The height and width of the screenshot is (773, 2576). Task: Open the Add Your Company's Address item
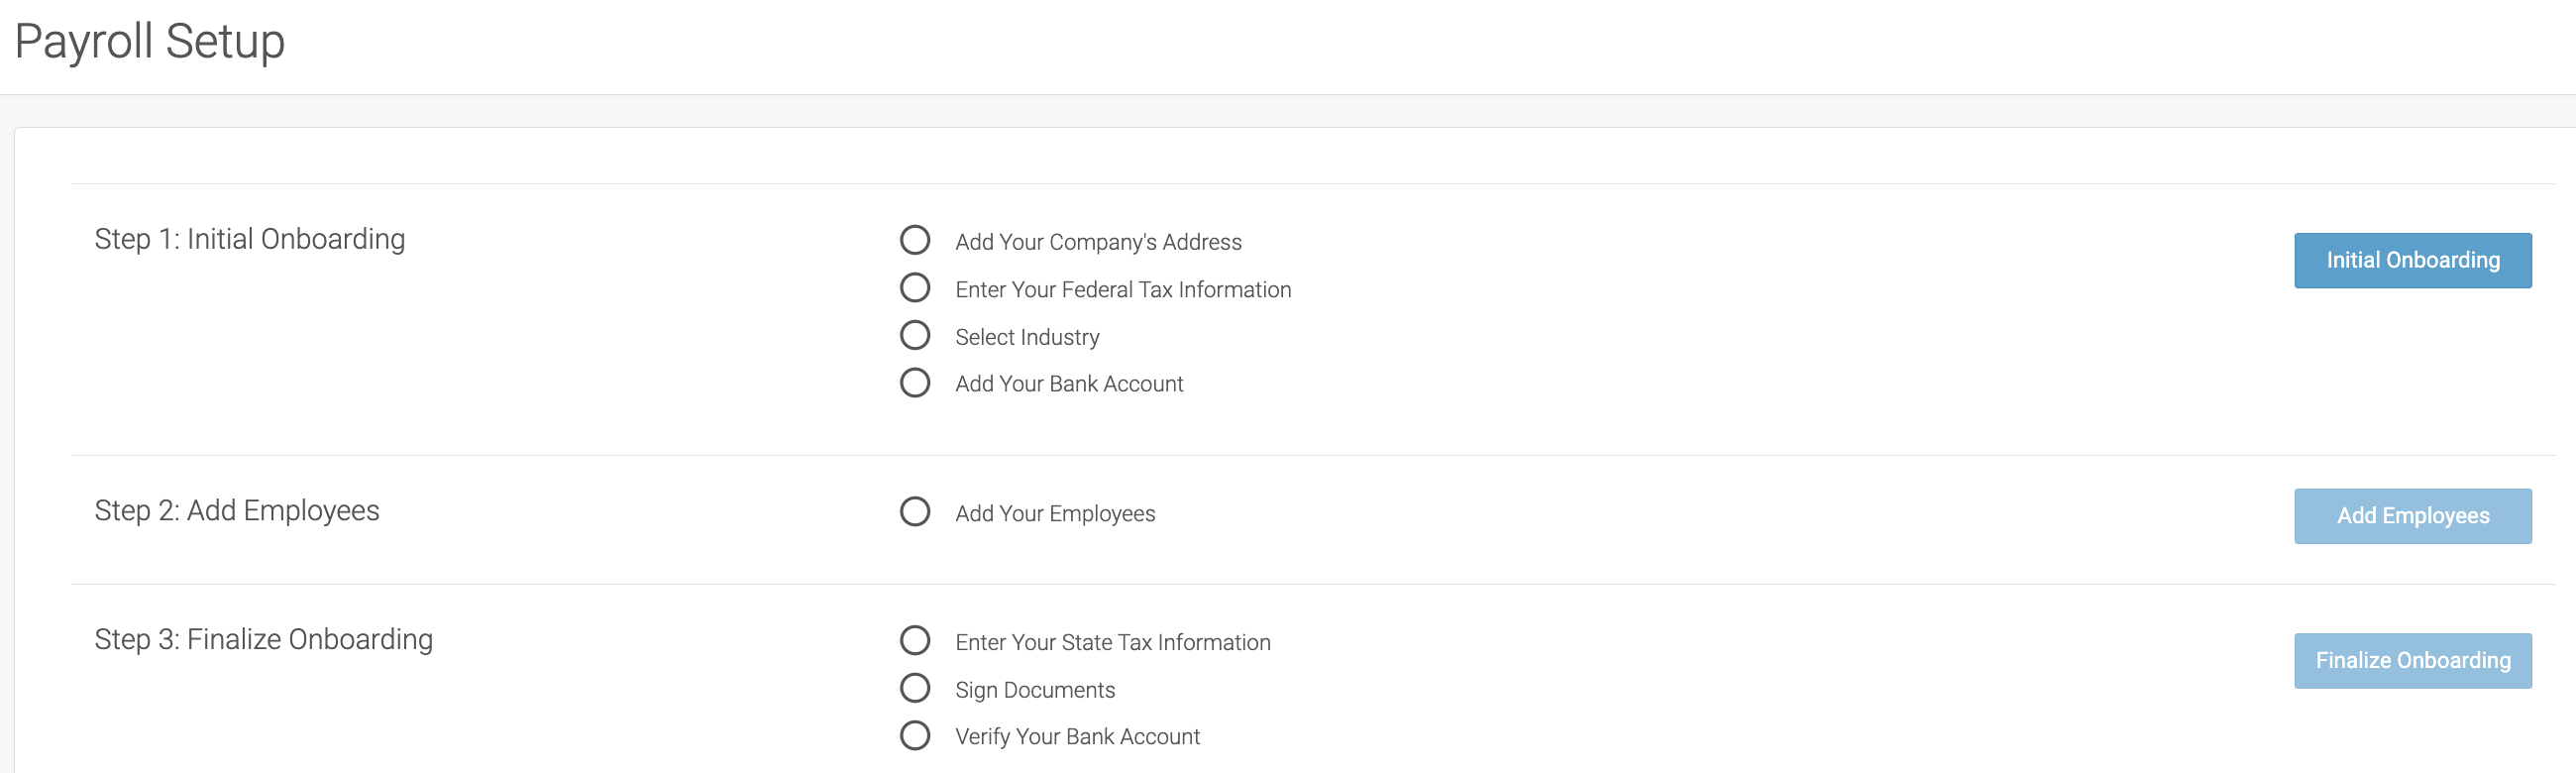(x=1097, y=242)
